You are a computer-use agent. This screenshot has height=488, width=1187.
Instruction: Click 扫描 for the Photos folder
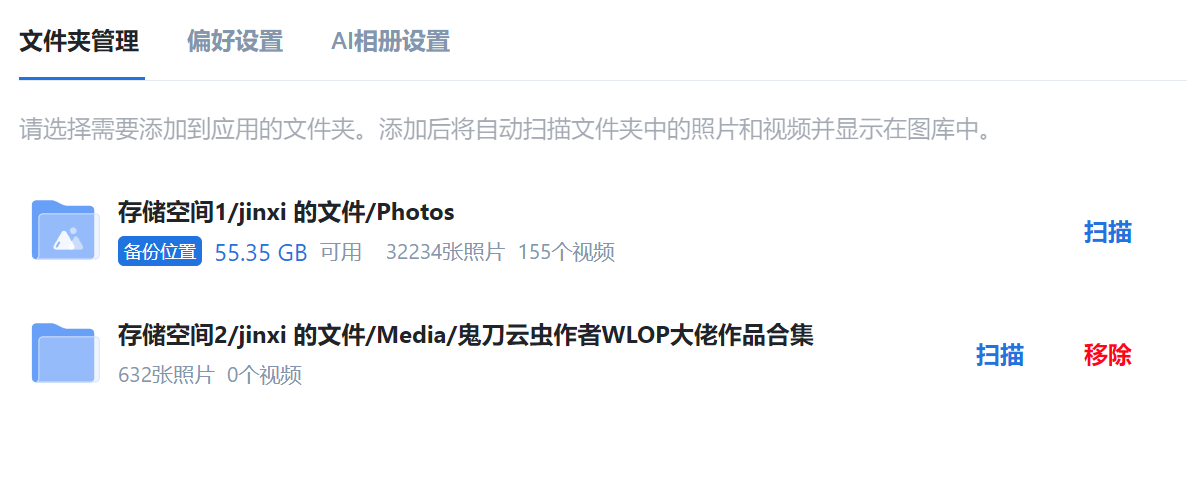pyautogui.click(x=1108, y=232)
